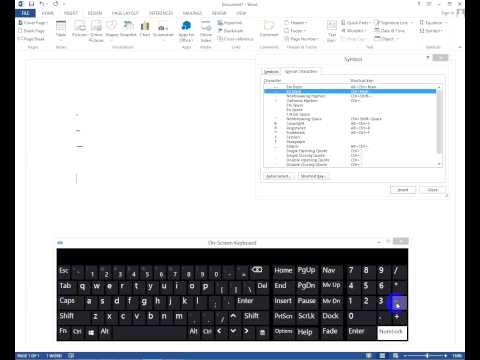The width and height of the screenshot is (480, 360).
Task: Open Apps for Office
Action: click(186, 31)
